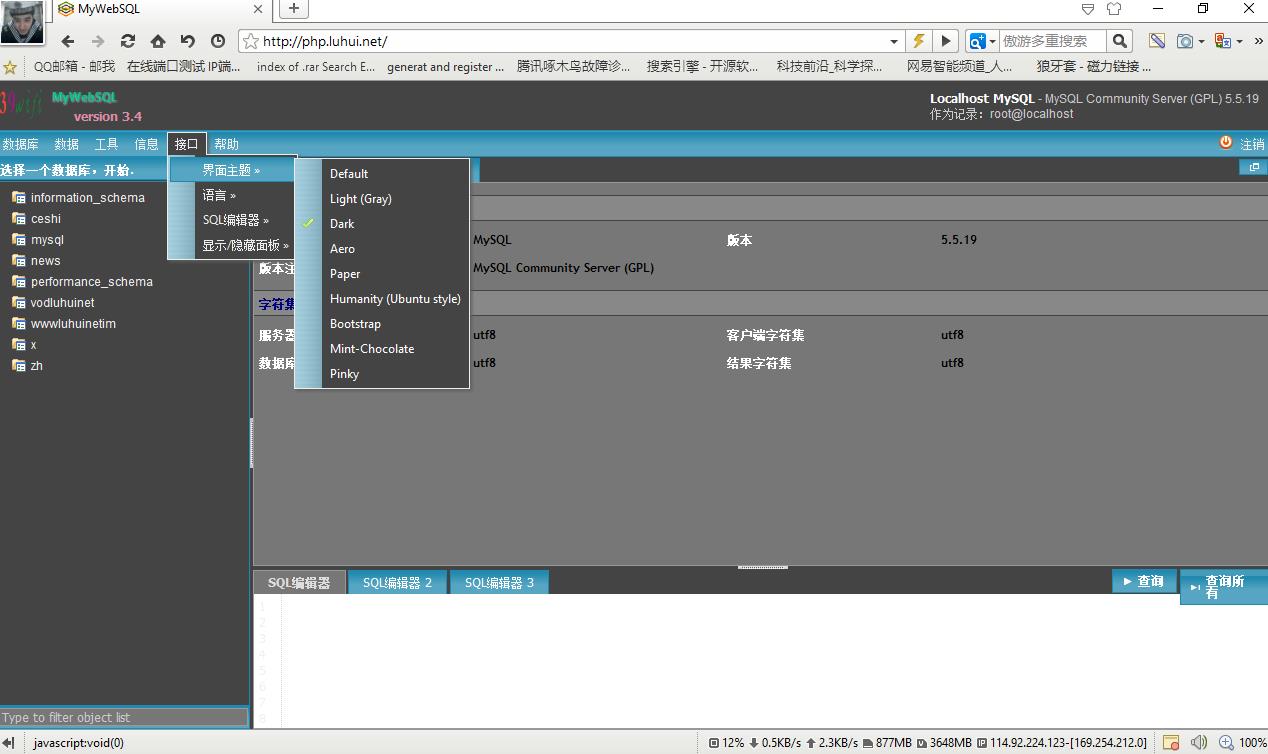The image size is (1268, 754).
Task: Select the performance_schema database
Action: [x=92, y=282]
